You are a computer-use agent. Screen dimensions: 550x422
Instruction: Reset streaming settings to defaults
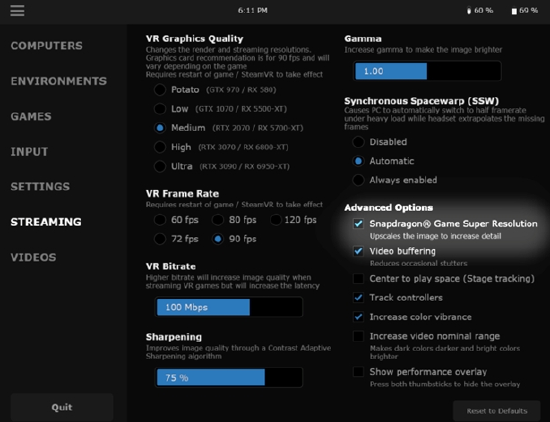(x=497, y=411)
